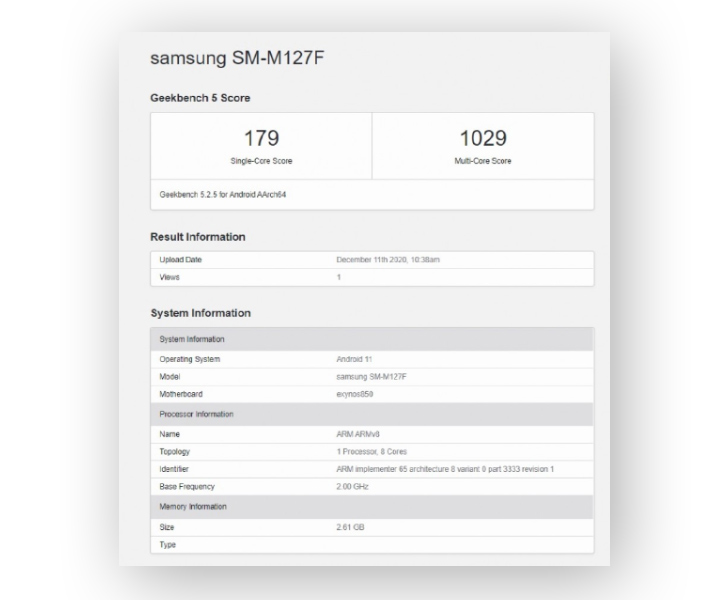Select the single-core score value 179
The image size is (728, 600).
coord(261,138)
